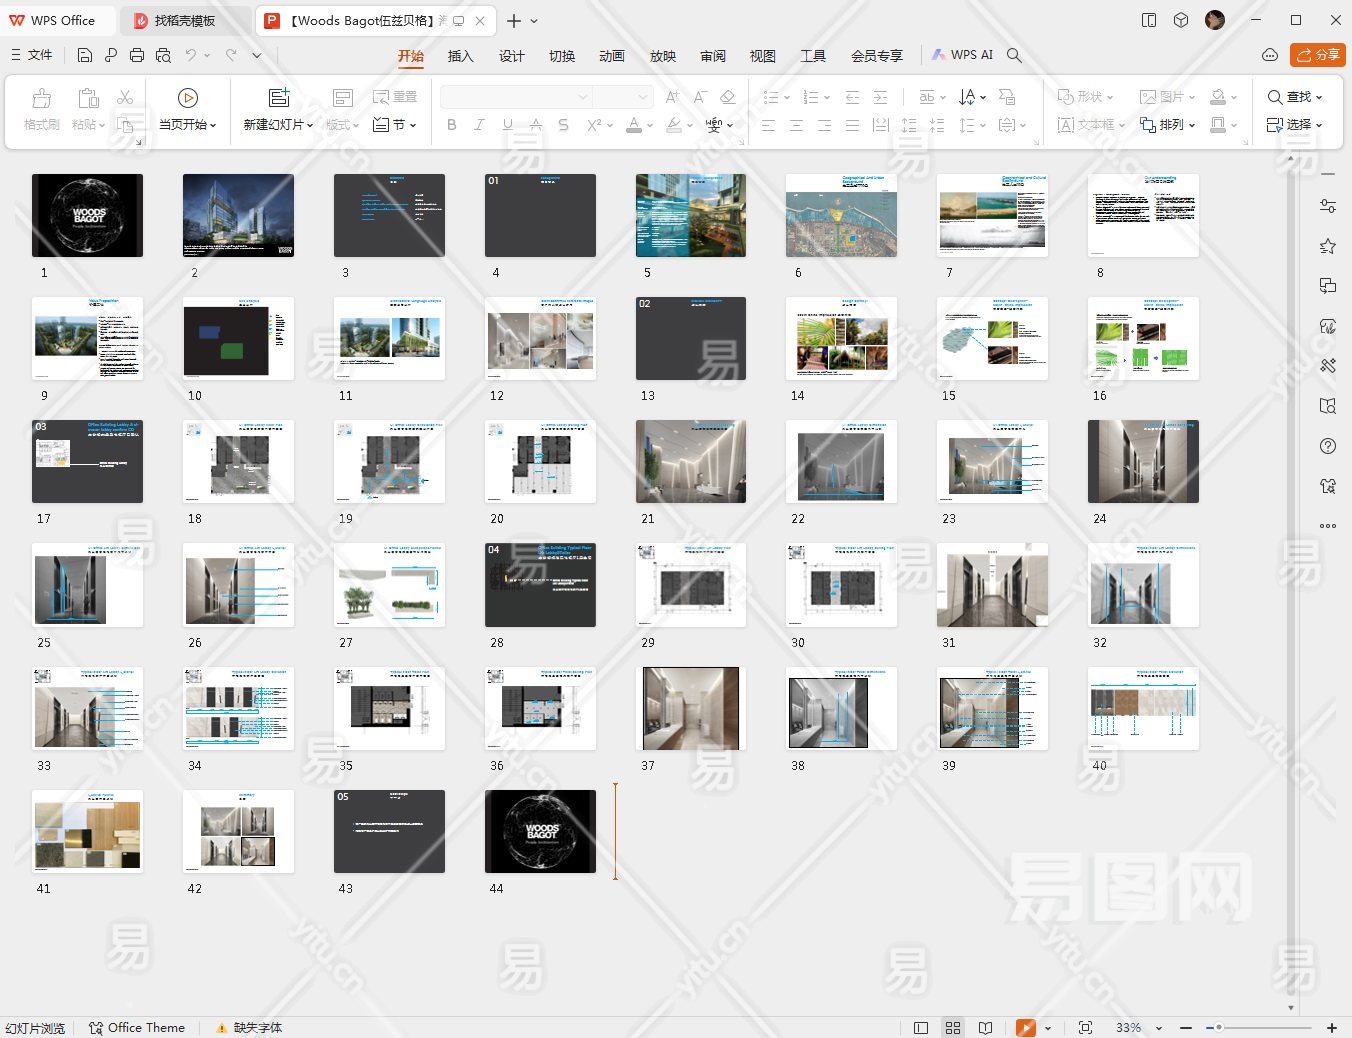This screenshot has width=1352, height=1038.
Task: Click the user avatar in title bar
Action: click(1215, 20)
